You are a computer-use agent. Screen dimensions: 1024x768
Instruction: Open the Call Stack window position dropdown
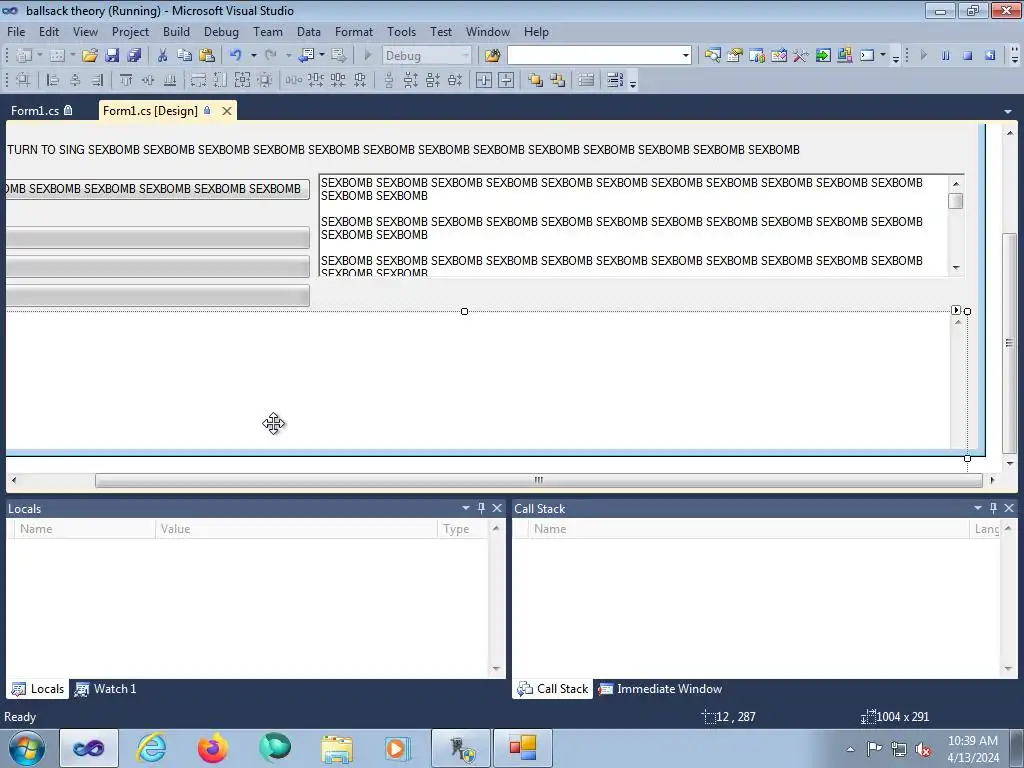point(978,508)
